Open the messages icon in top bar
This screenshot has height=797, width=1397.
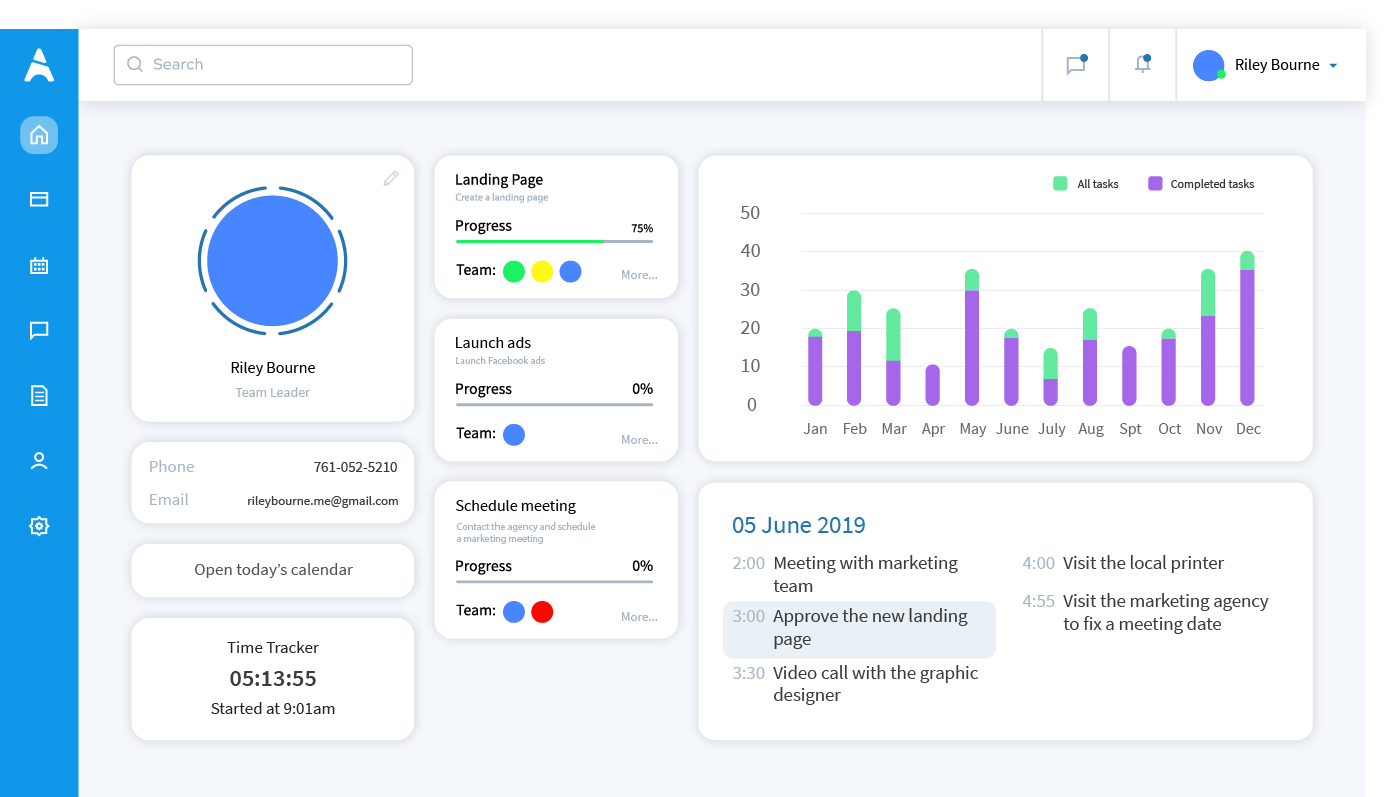1075,66
